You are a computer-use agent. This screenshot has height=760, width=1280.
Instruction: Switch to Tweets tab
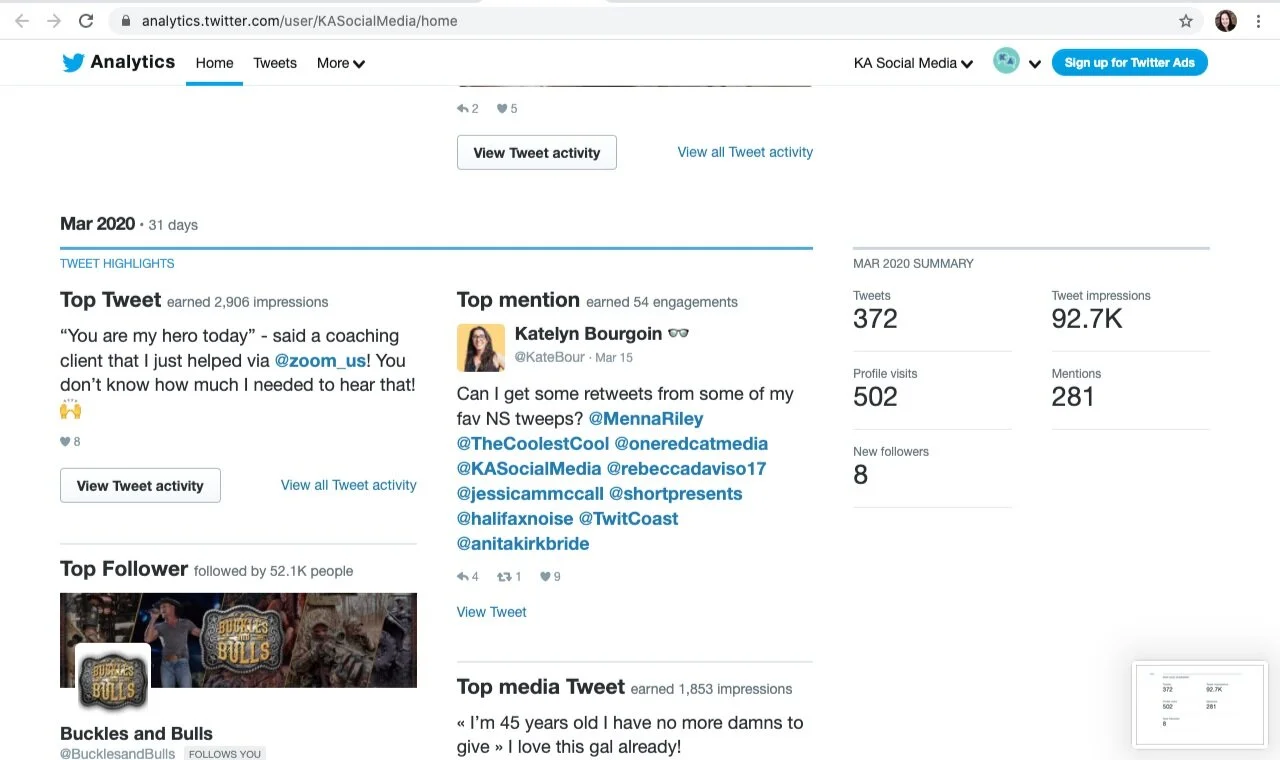pos(275,63)
